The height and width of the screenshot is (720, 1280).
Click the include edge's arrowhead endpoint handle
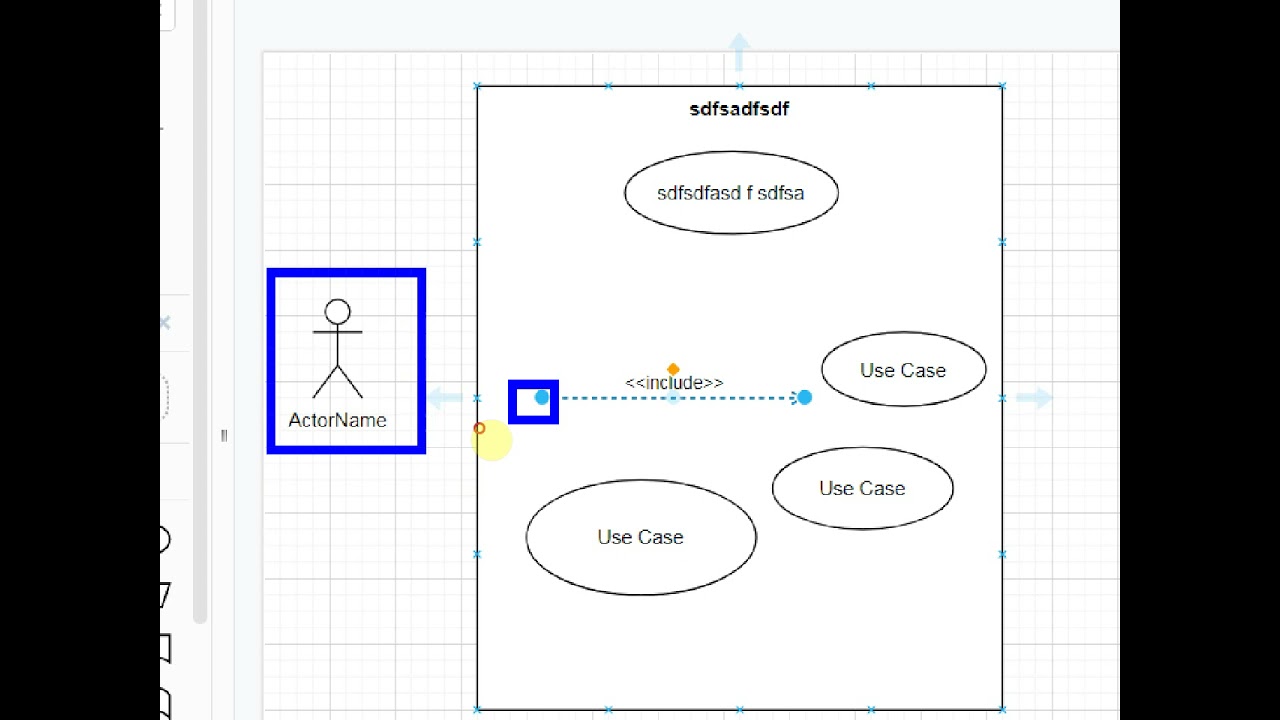804,397
